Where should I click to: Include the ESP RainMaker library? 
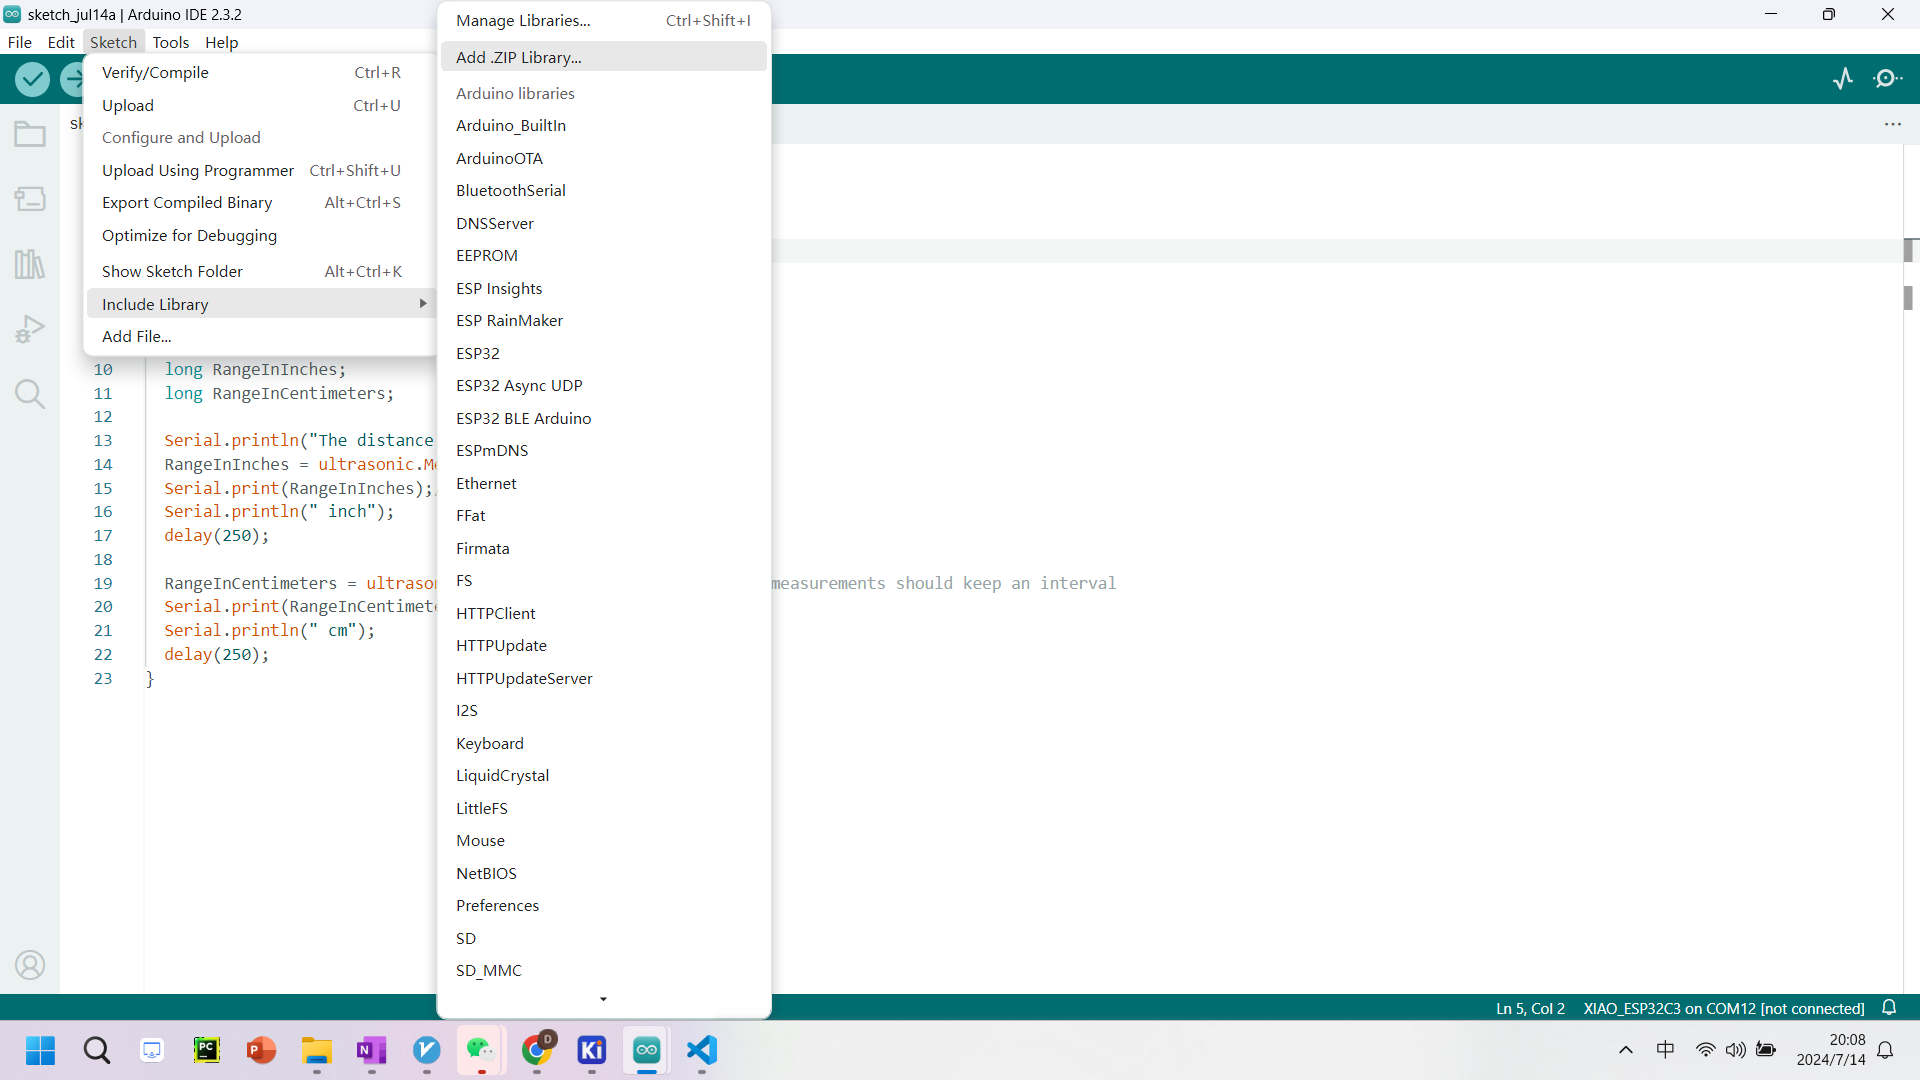tap(604, 320)
